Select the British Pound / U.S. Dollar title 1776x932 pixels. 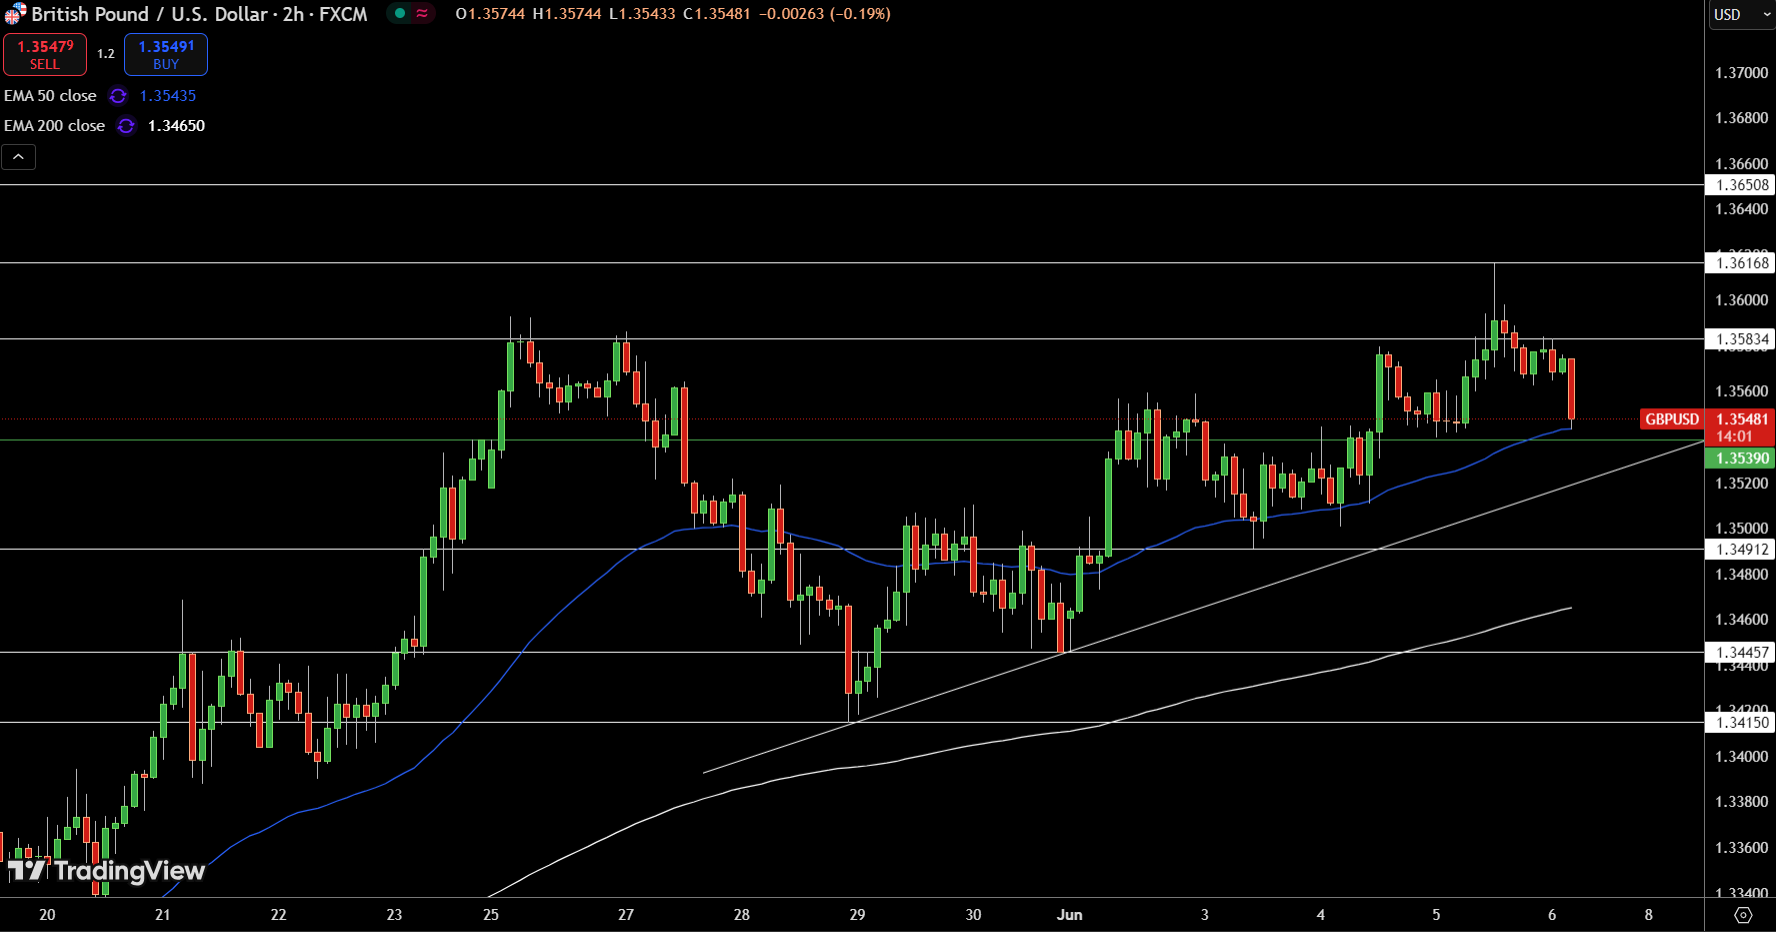149,14
